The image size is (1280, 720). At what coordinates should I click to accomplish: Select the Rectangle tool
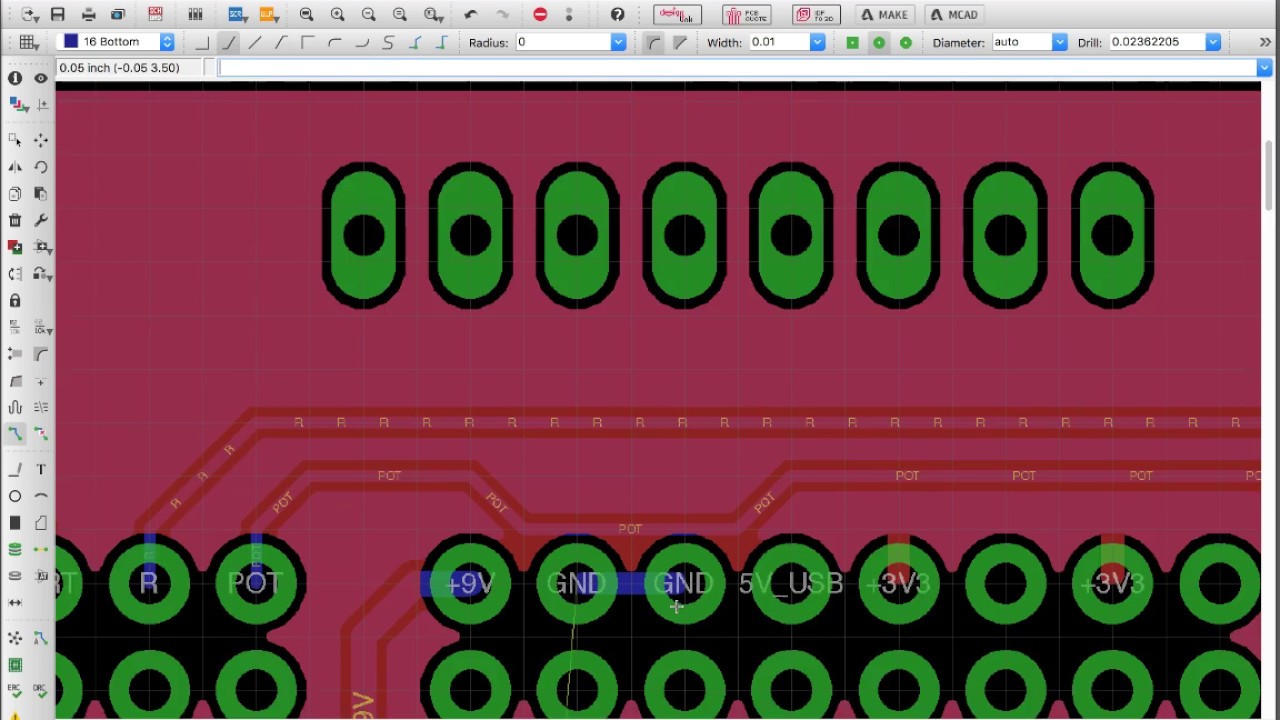point(15,523)
